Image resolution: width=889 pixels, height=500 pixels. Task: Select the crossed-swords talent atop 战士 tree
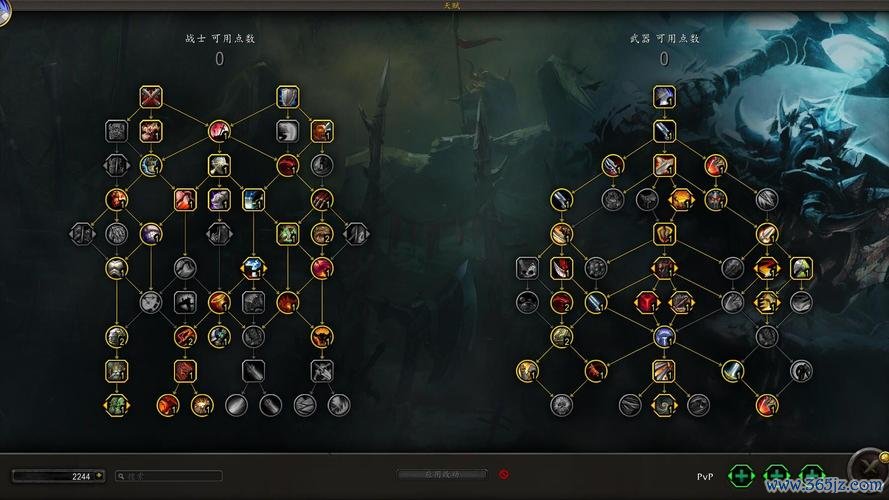point(151,97)
